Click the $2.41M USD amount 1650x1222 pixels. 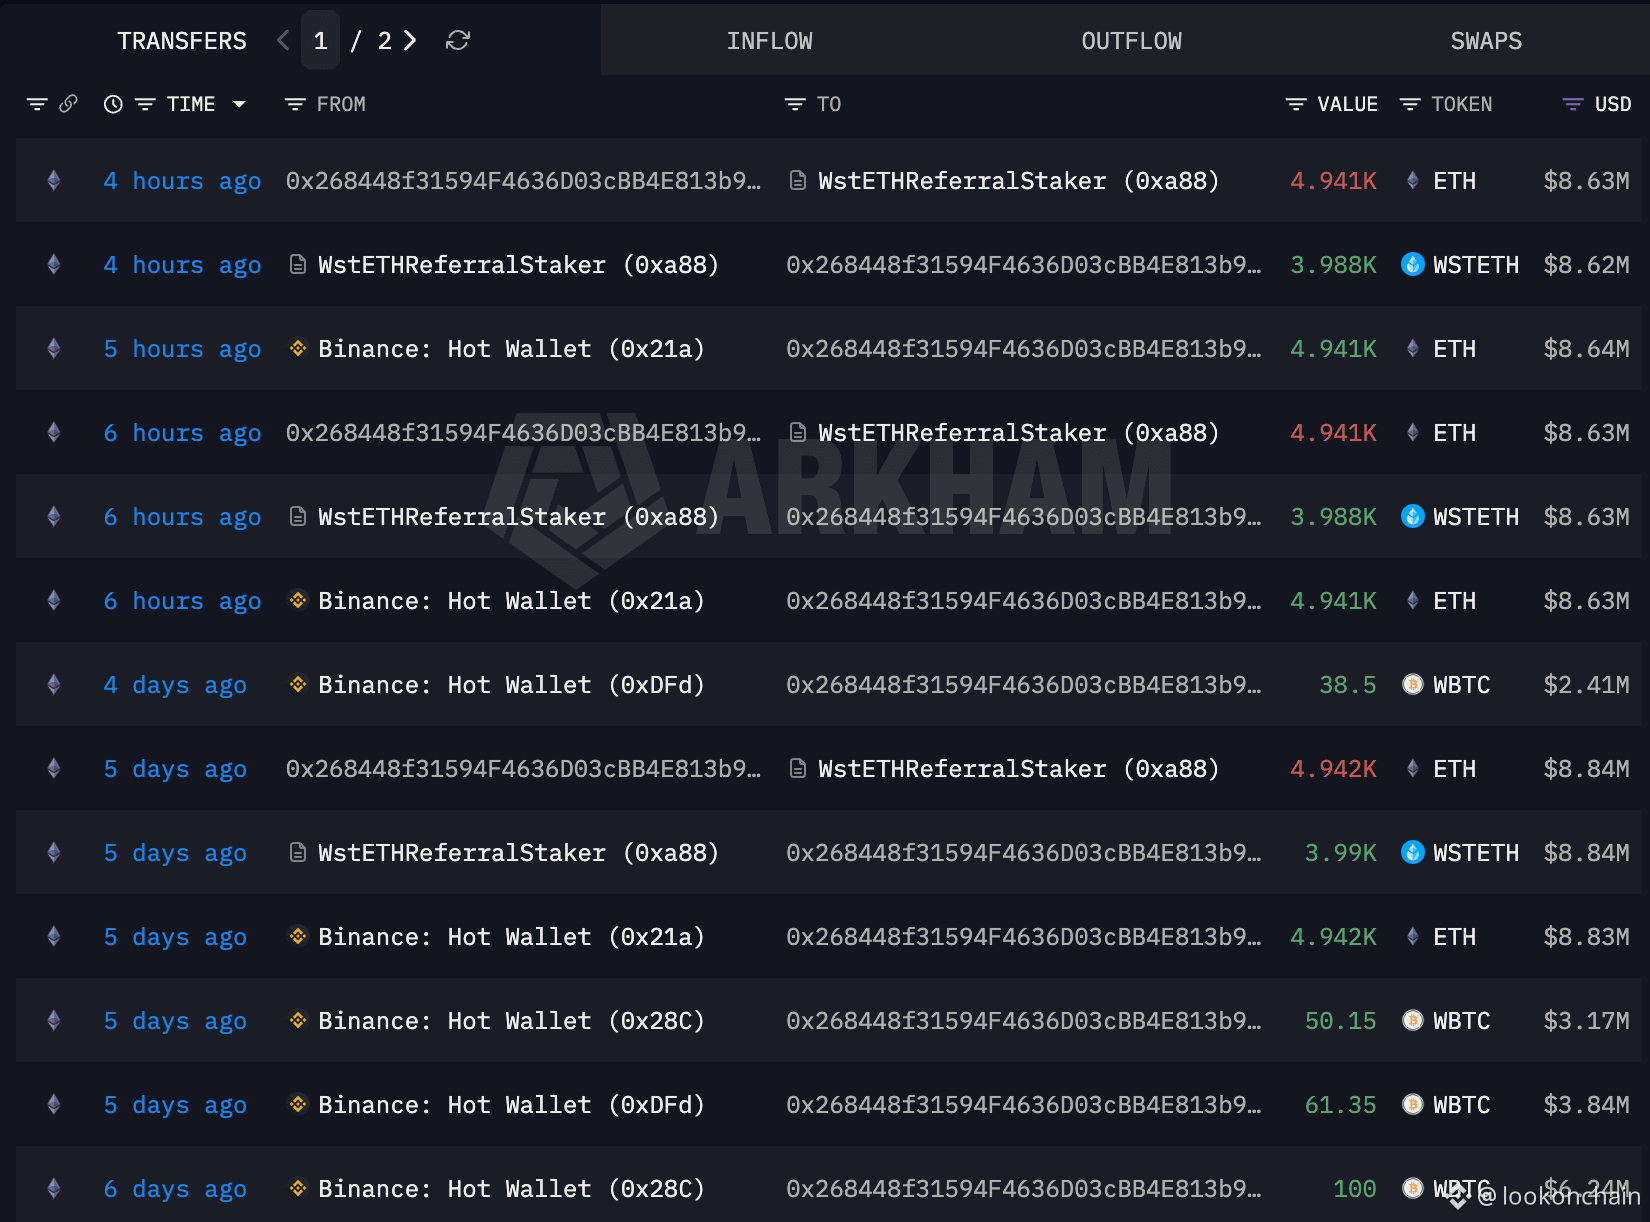click(1586, 685)
